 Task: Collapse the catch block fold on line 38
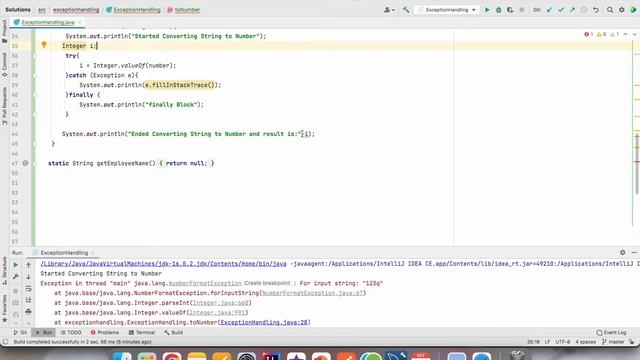[x=35, y=75]
